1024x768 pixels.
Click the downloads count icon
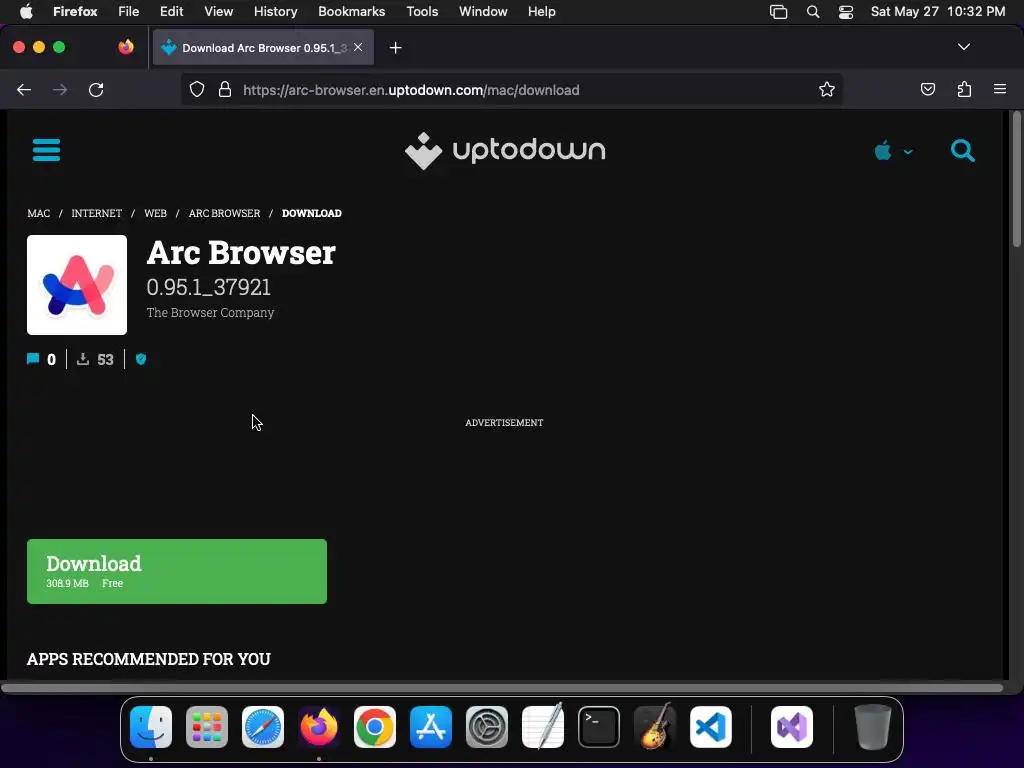(x=83, y=359)
